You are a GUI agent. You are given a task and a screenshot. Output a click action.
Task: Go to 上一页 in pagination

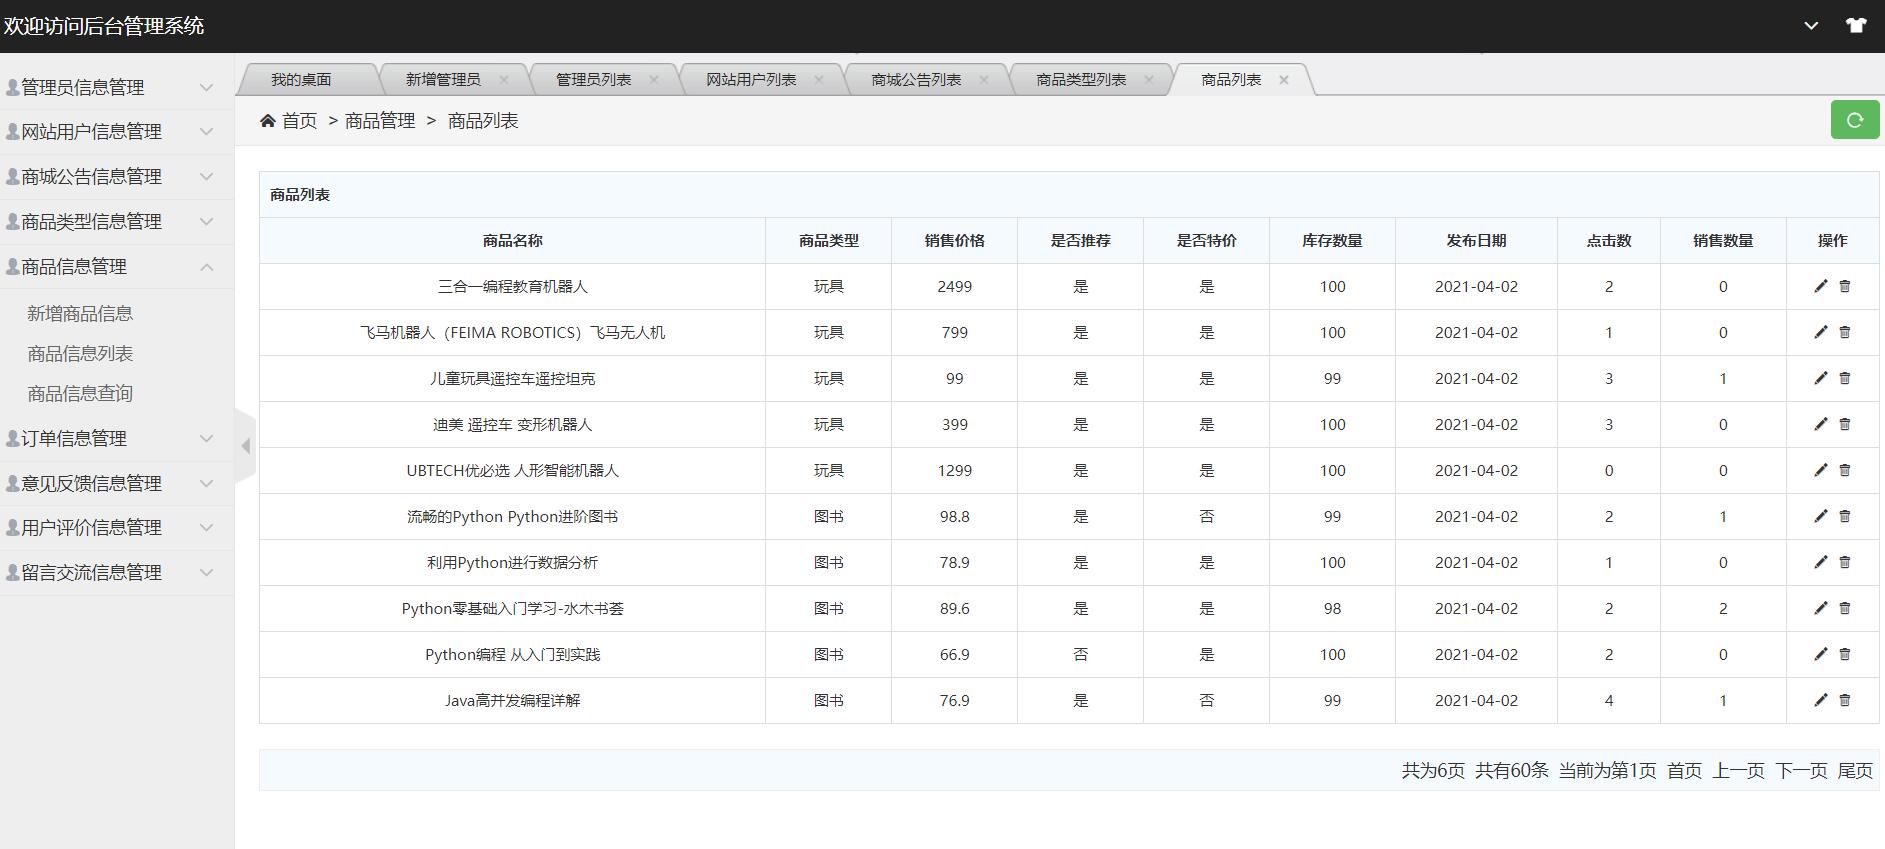pyautogui.click(x=1738, y=770)
